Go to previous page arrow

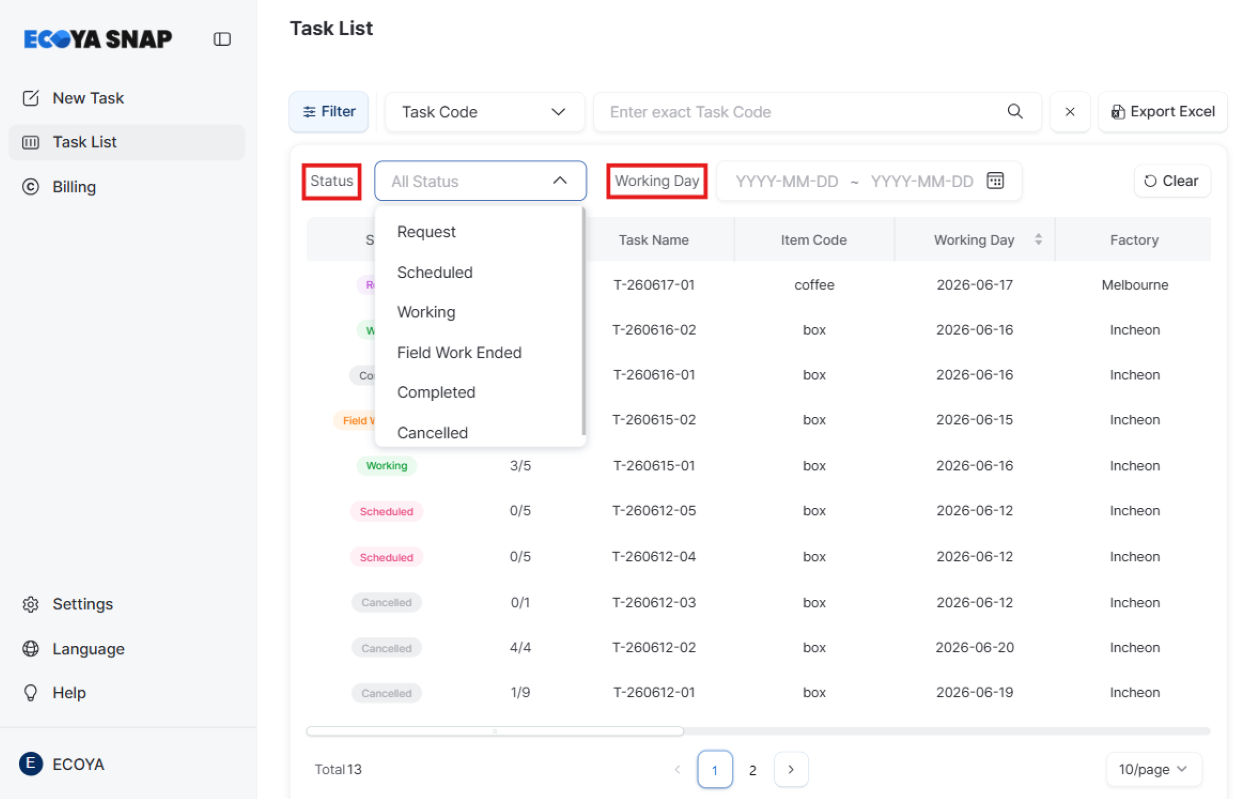click(677, 770)
